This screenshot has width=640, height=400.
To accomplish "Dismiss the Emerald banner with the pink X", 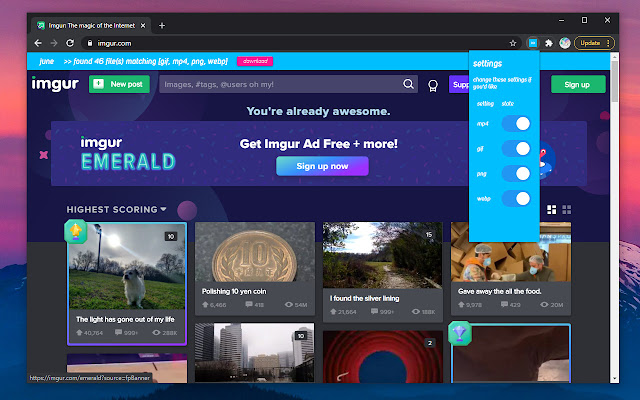I will click(44, 155).
